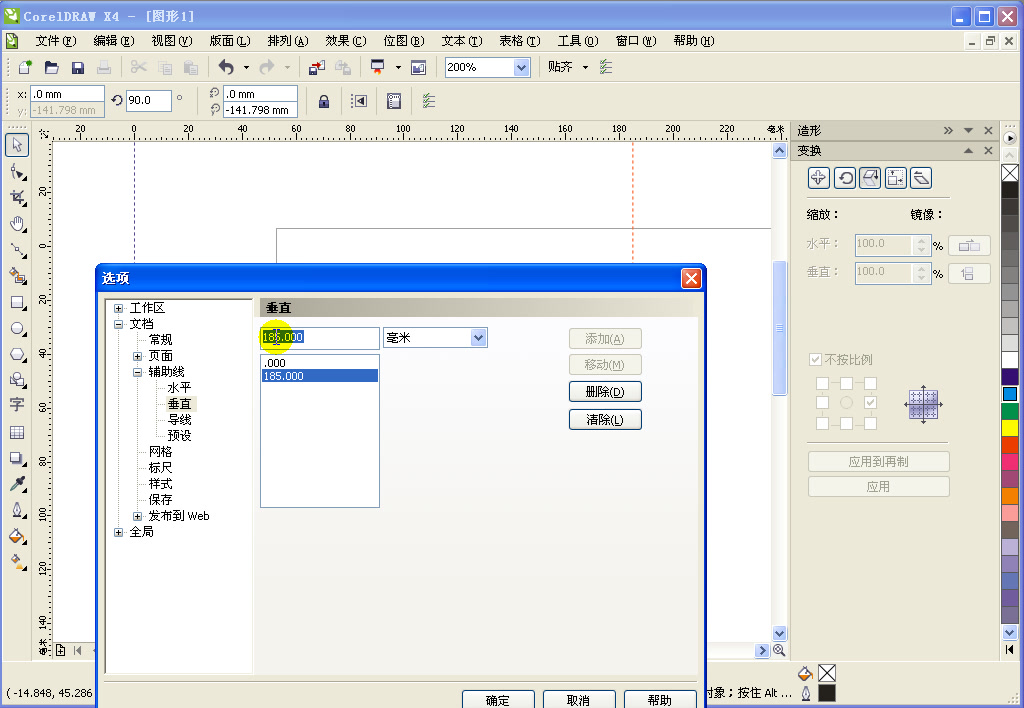Screen dimensions: 1024x708
Task: Select the Shape tool in toolbox
Action: (17, 172)
